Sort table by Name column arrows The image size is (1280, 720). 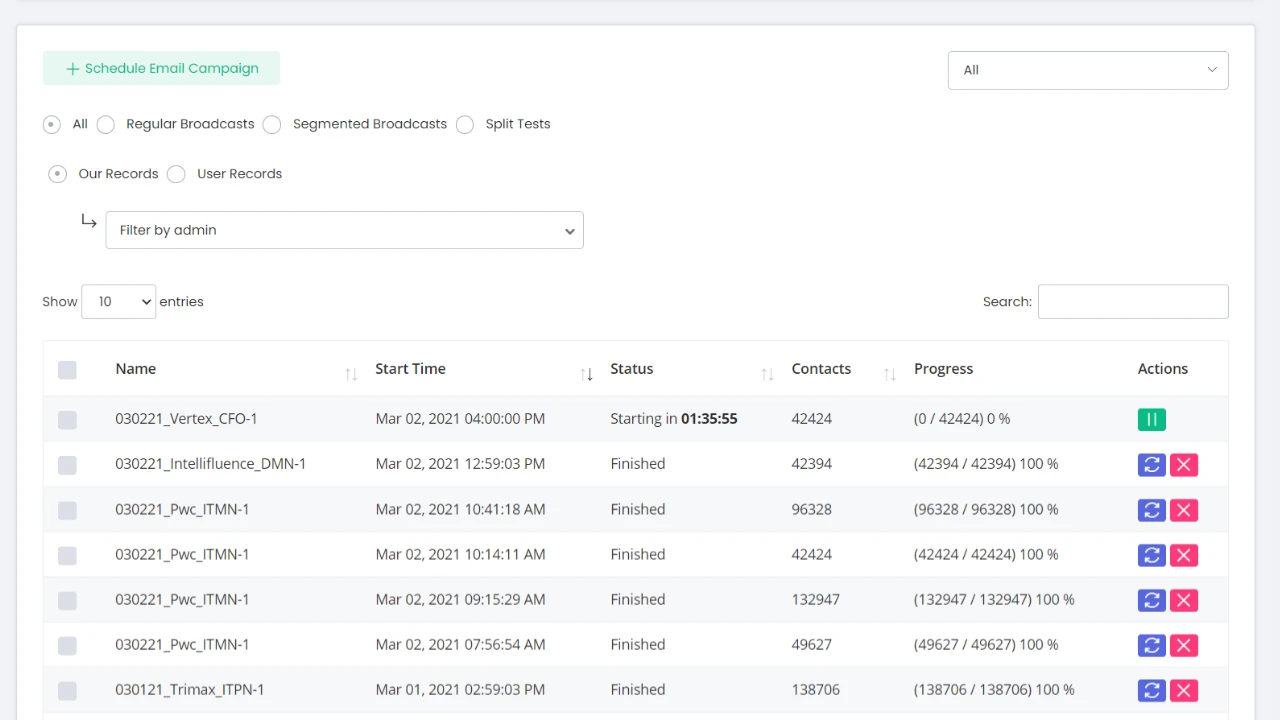coord(351,374)
